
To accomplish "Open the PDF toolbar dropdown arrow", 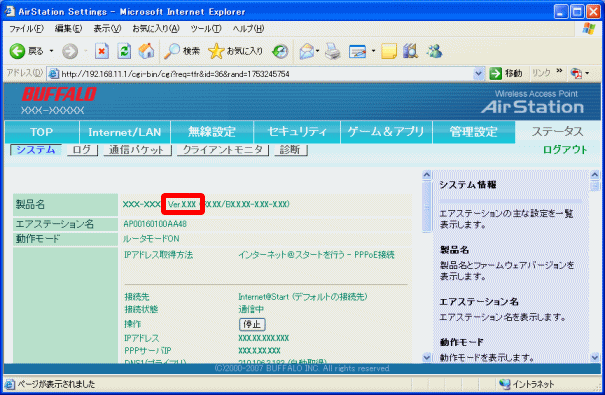I will tap(587, 73).
